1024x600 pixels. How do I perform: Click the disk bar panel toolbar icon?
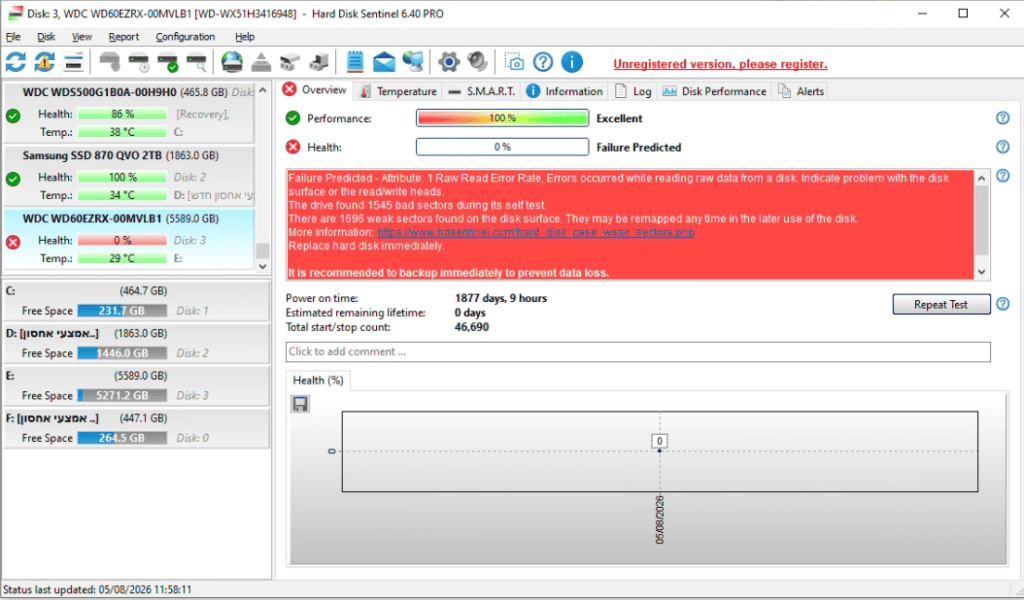73,62
